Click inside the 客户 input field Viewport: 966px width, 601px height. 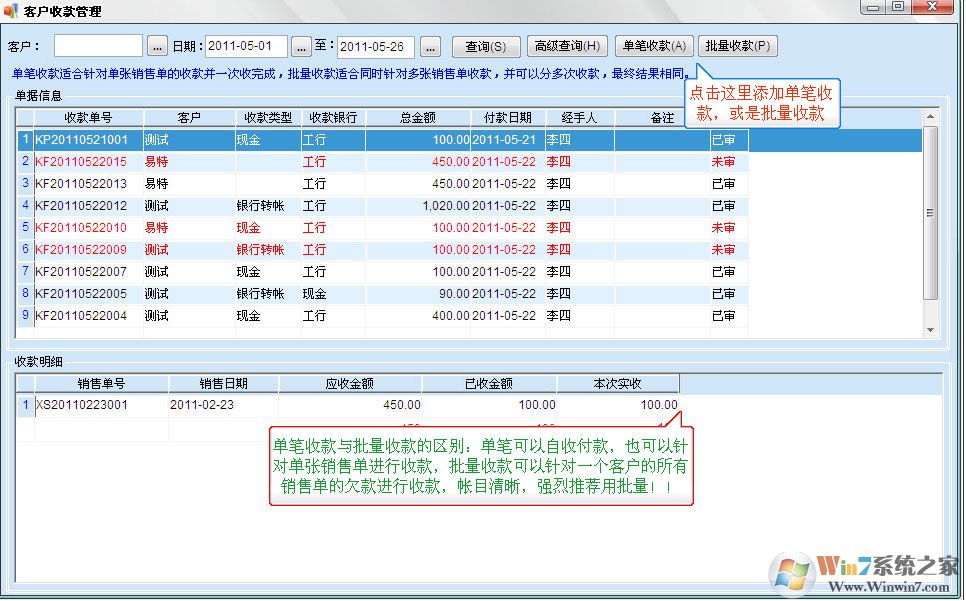point(97,45)
